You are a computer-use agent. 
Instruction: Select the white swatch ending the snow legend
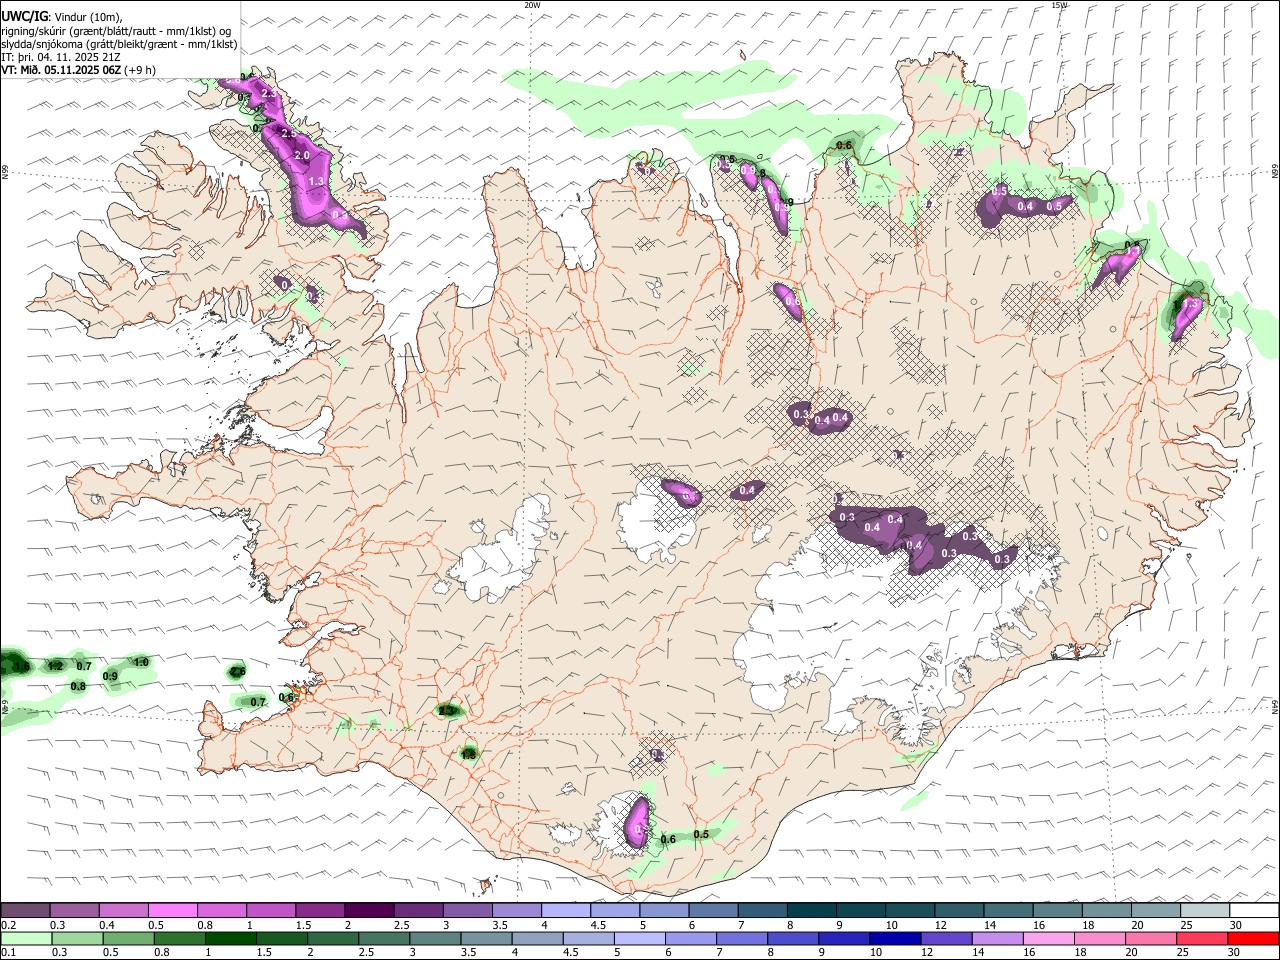click(1254, 911)
